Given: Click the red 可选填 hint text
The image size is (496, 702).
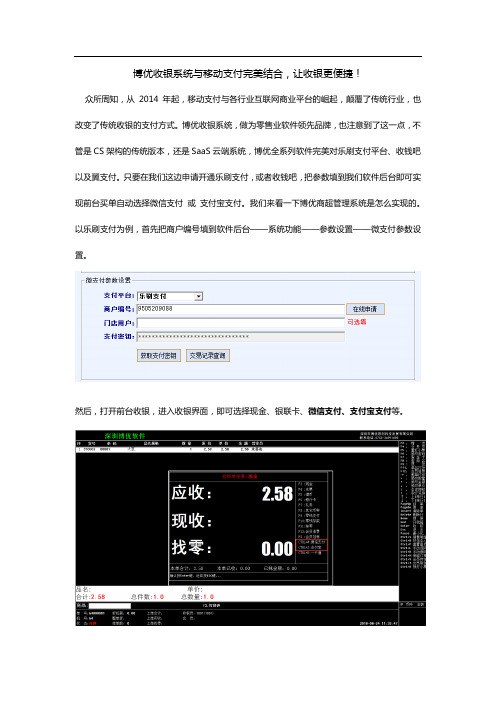Looking at the screenshot, I should click(357, 322).
